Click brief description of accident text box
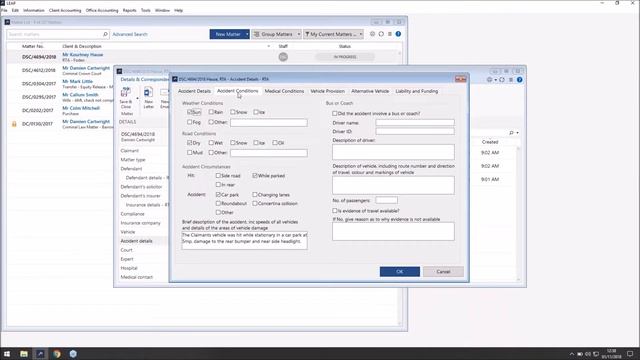Screen dimensions: 640x360 point(244,241)
